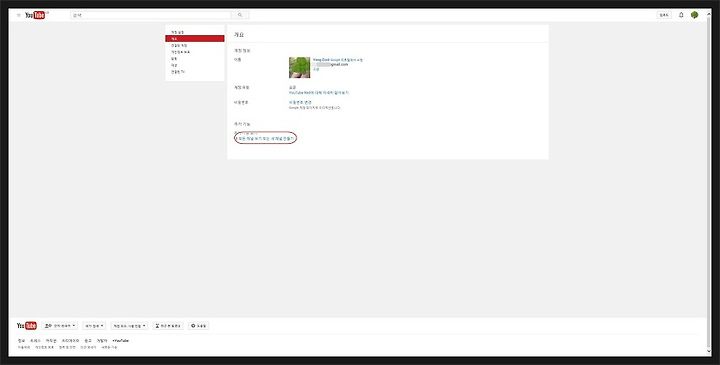Click the view all channels or create new channel link

[x=265, y=138]
